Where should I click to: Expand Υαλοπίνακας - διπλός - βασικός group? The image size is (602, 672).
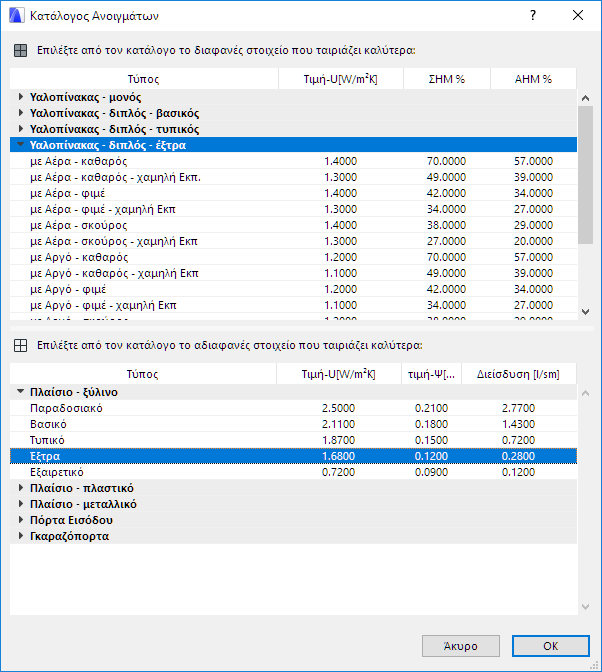click(21, 113)
